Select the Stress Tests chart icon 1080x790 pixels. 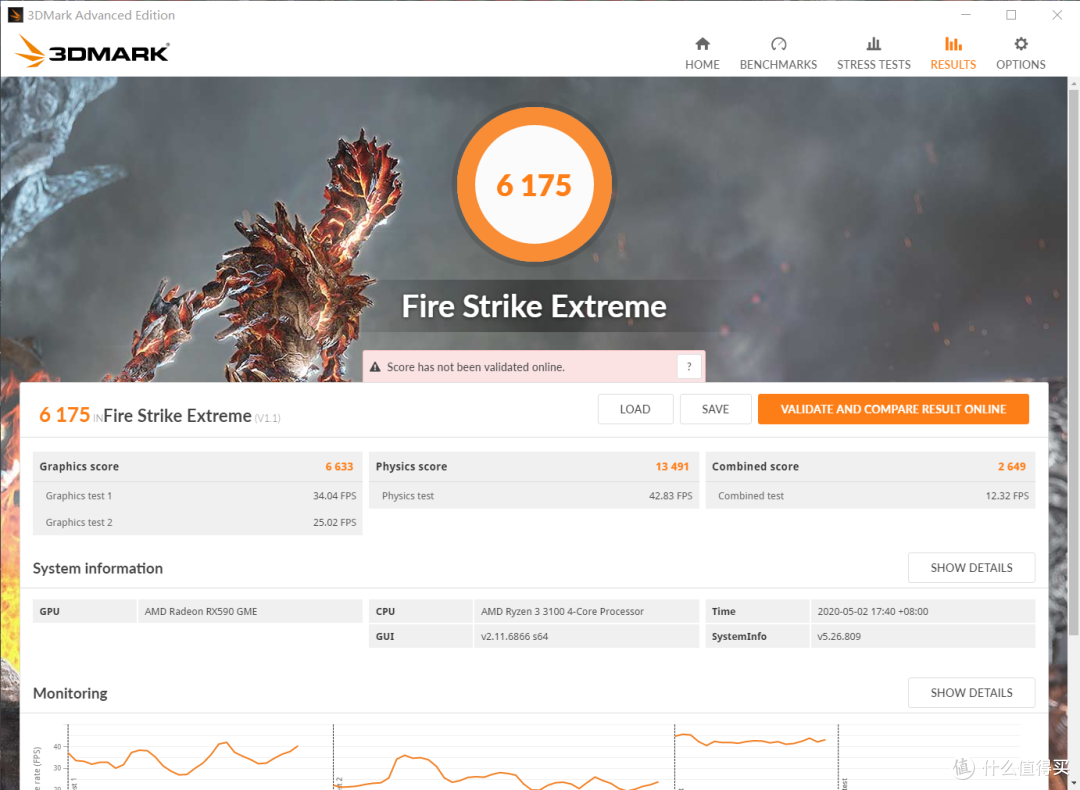click(x=873, y=45)
